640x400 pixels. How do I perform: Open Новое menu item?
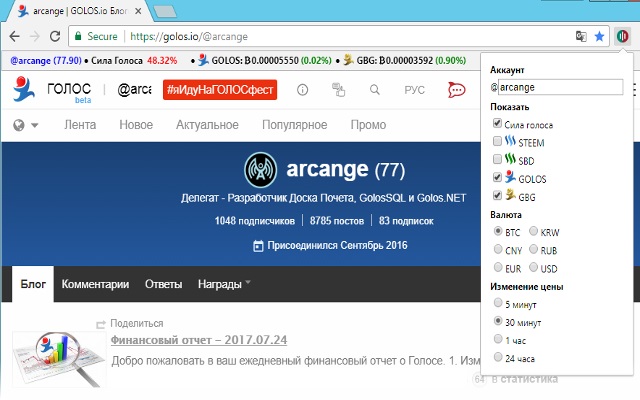pyautogui.click(x=136, y=125)
